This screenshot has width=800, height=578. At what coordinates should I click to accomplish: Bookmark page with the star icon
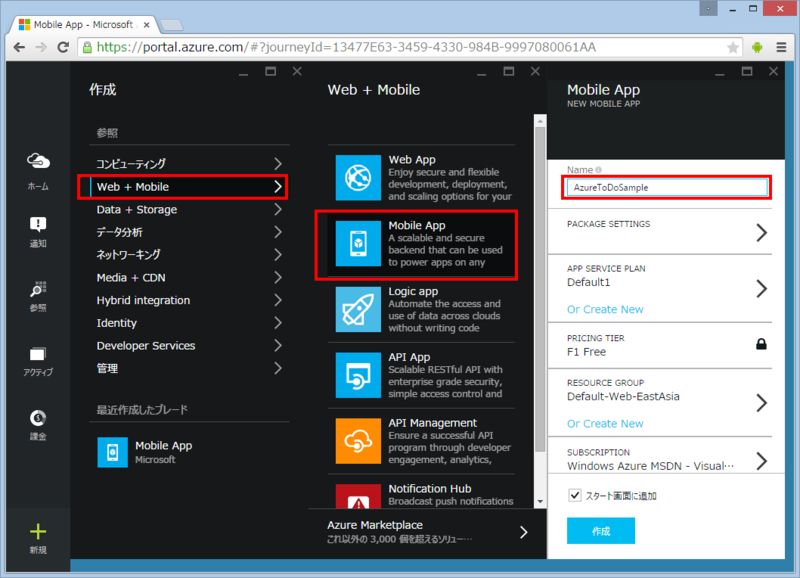pyautogui.click(x=733, y=47)
